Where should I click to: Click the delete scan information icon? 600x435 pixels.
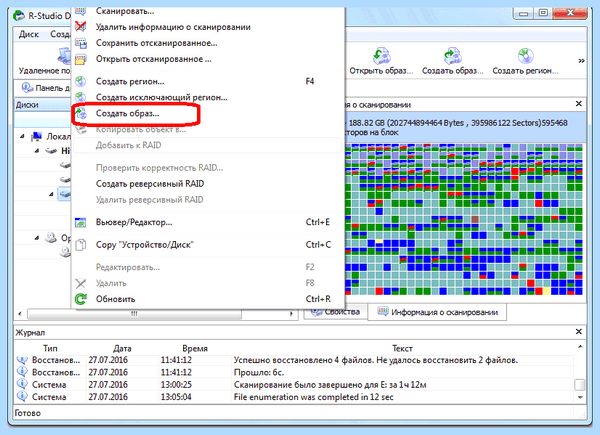[81, 27]
